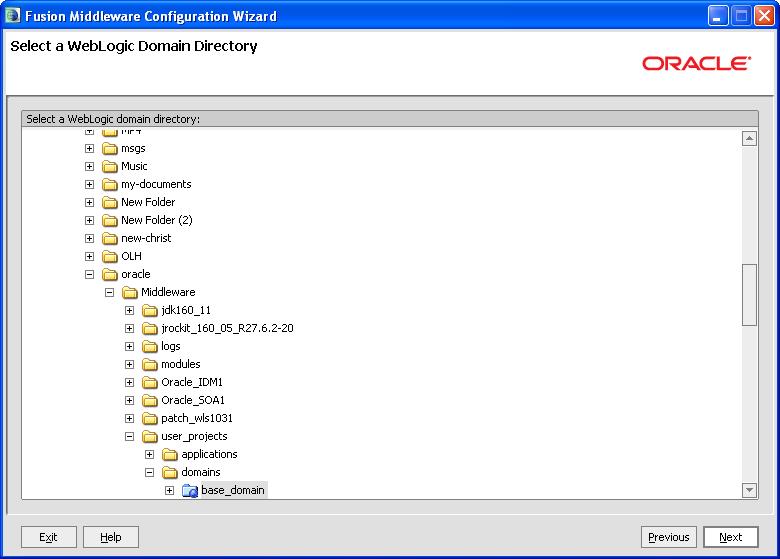Click the jrockit_160_05 folder icon
Image resolution: width=780 pixels, height=559 pixels.
pos(149,329)
